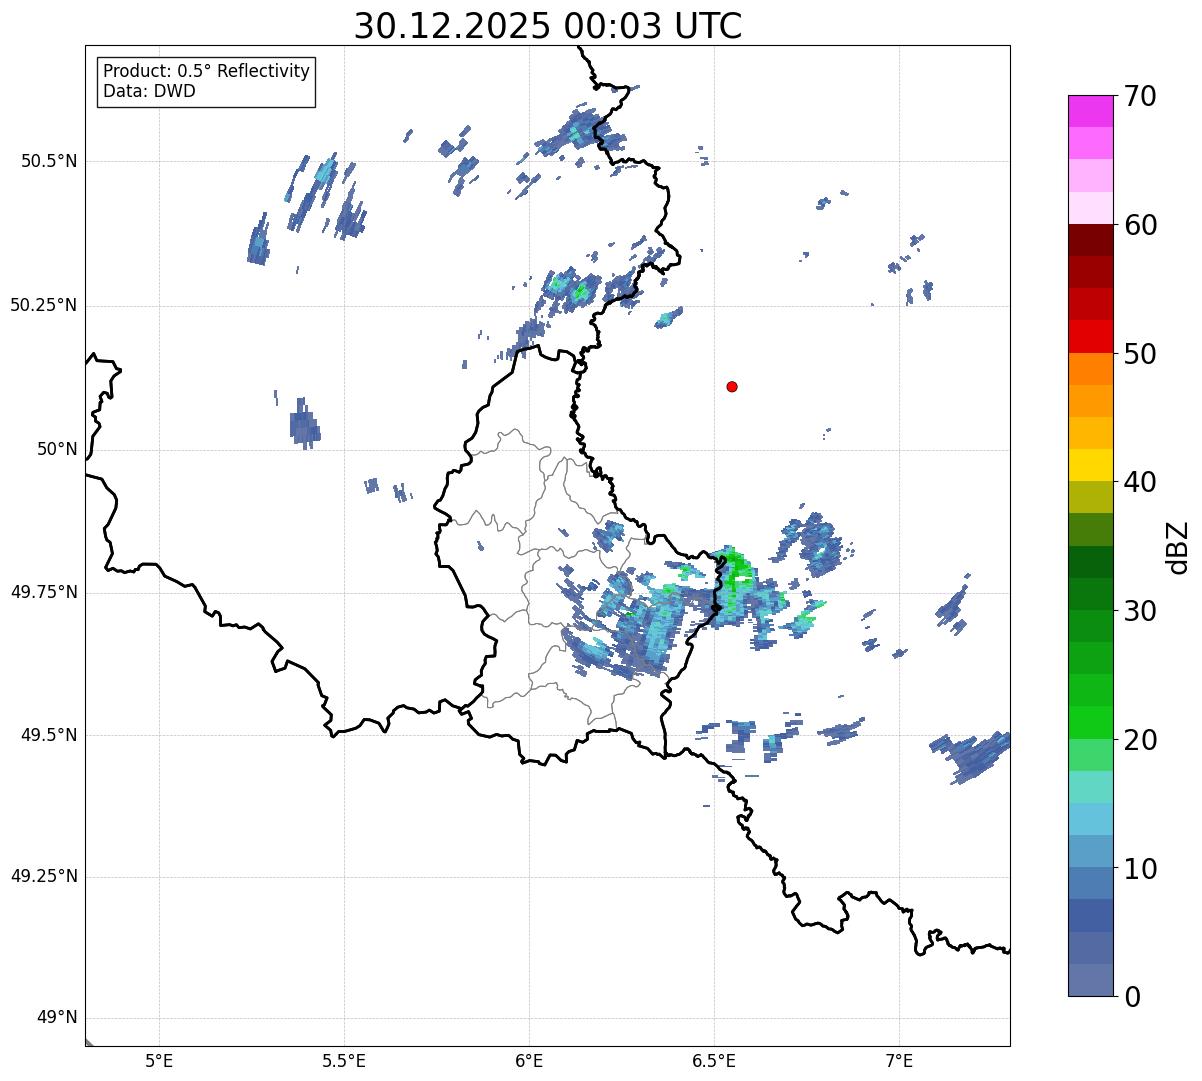The height and width of the screenshot is (1081, 1202).
Task: Click latitude label "49.25°N"
Action: (44, 877)
